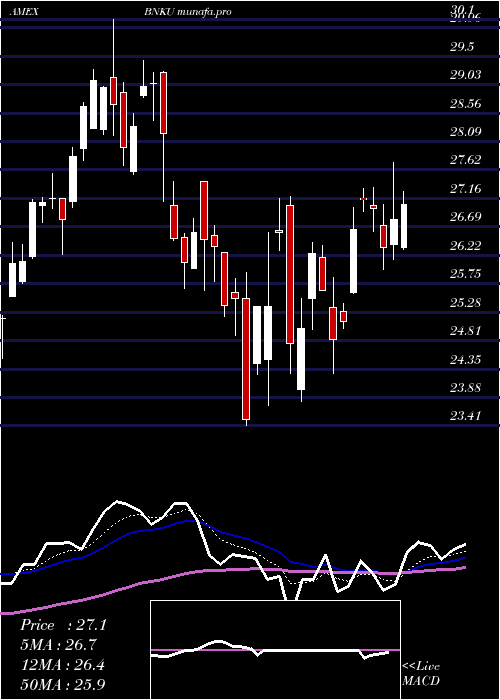Click the 50MA : 25.9 readout
The width and height of the screenshot is (500, 700).
point(62,684)
